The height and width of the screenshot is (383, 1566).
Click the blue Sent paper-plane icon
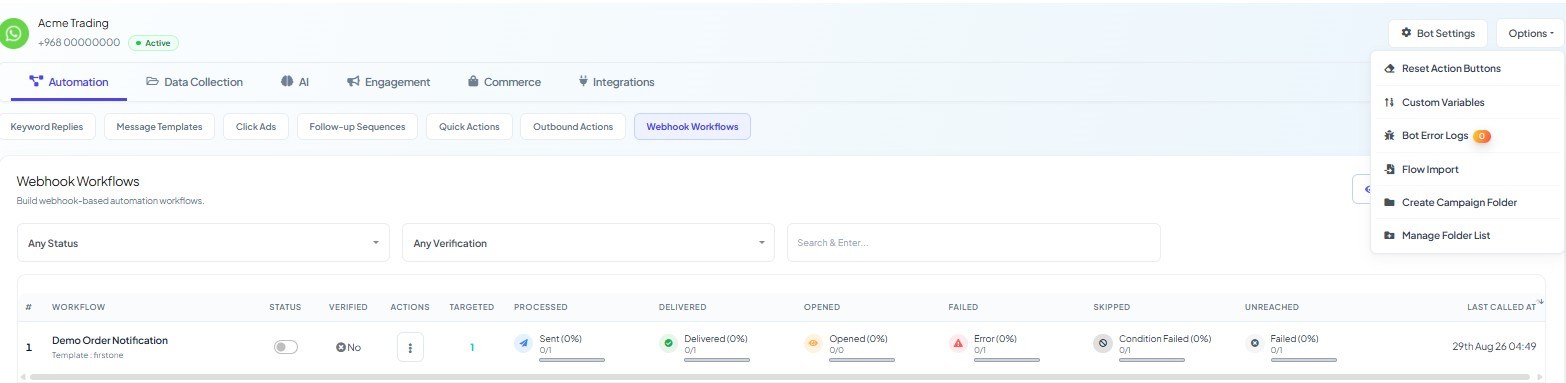pyautogui.click(x=523, y=343)
